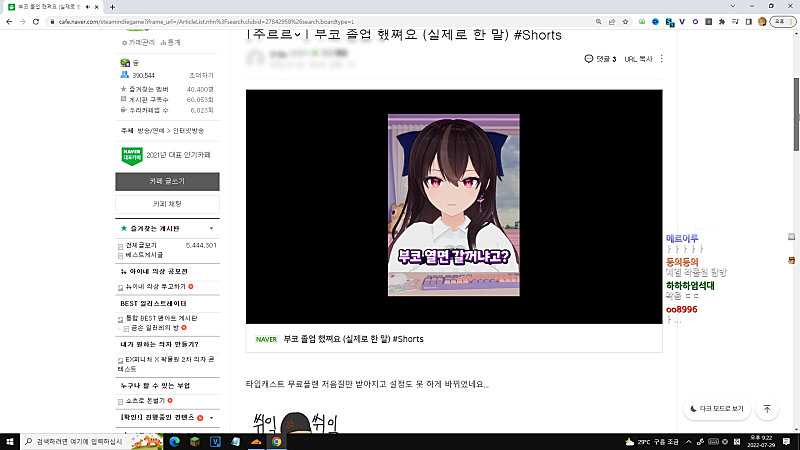Toggle the browser side panel icon
Screen dimensions: 800x450
pyautogui.click(x=748, y=21)
